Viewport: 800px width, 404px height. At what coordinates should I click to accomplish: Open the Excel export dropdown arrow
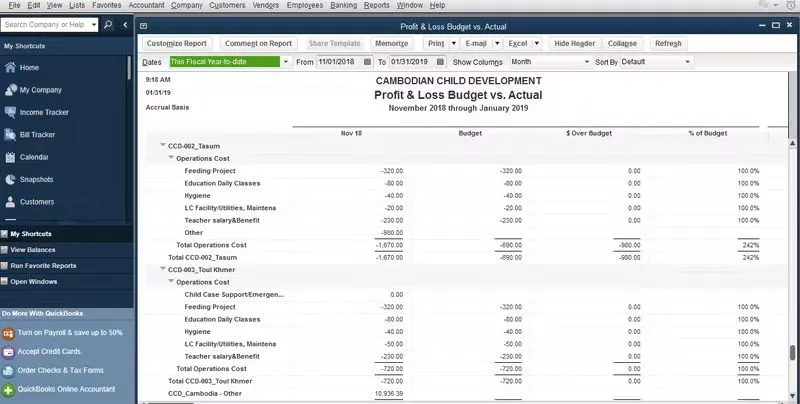536,44
